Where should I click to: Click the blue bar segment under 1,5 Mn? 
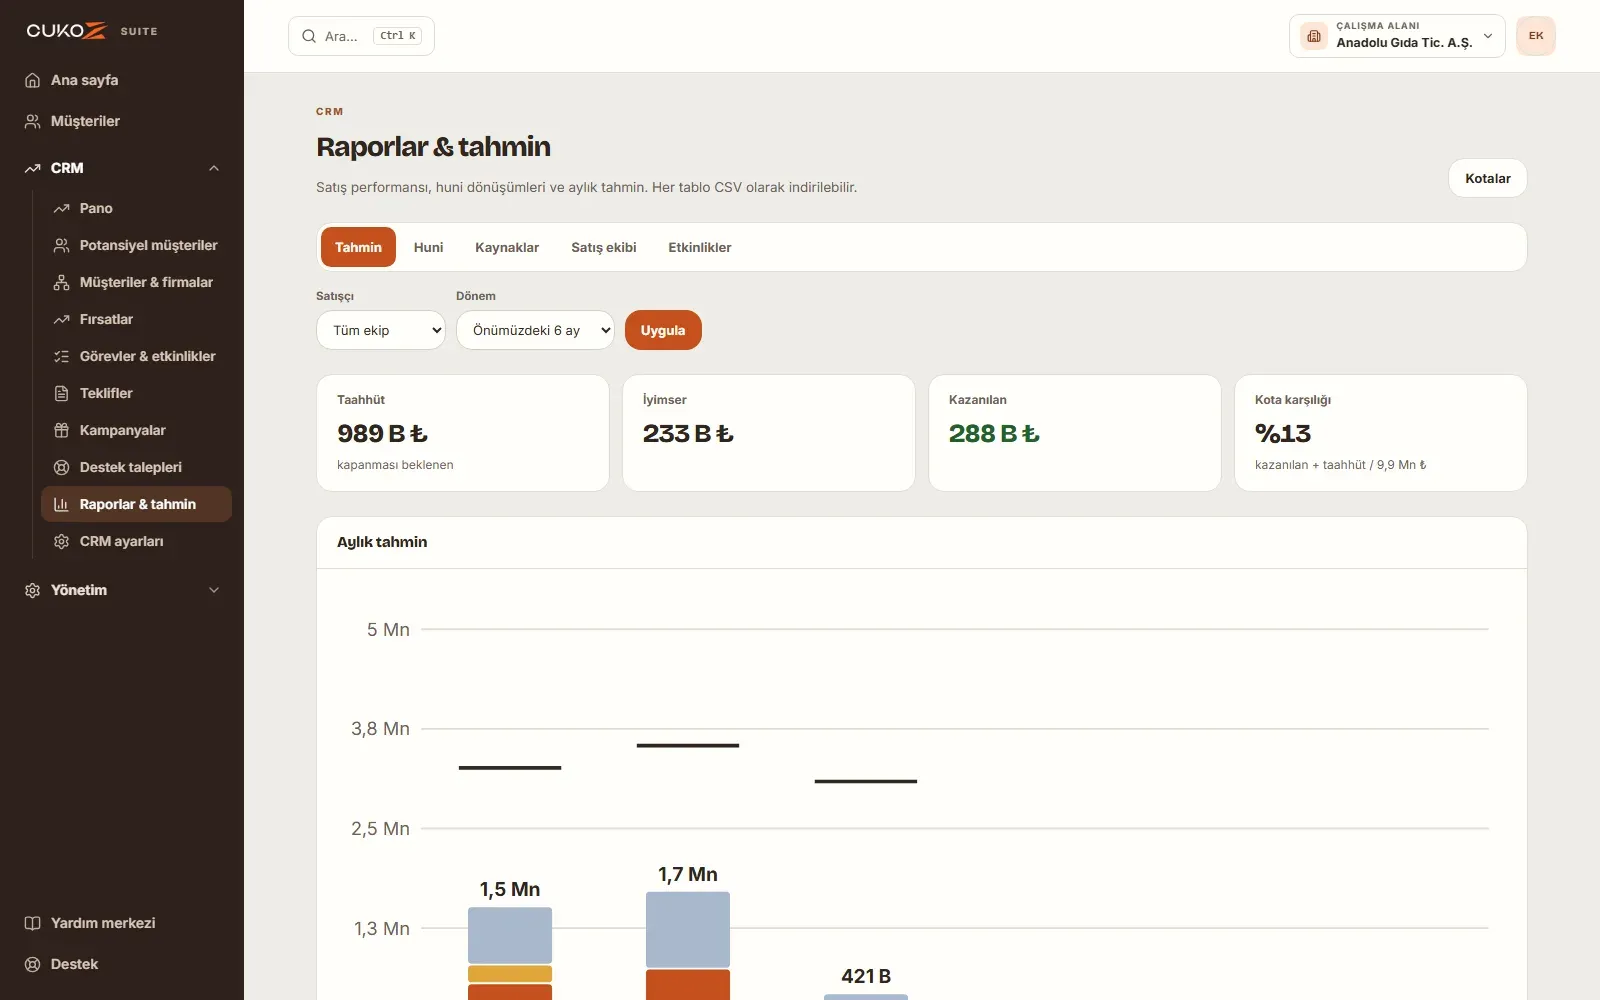point(510,935)
